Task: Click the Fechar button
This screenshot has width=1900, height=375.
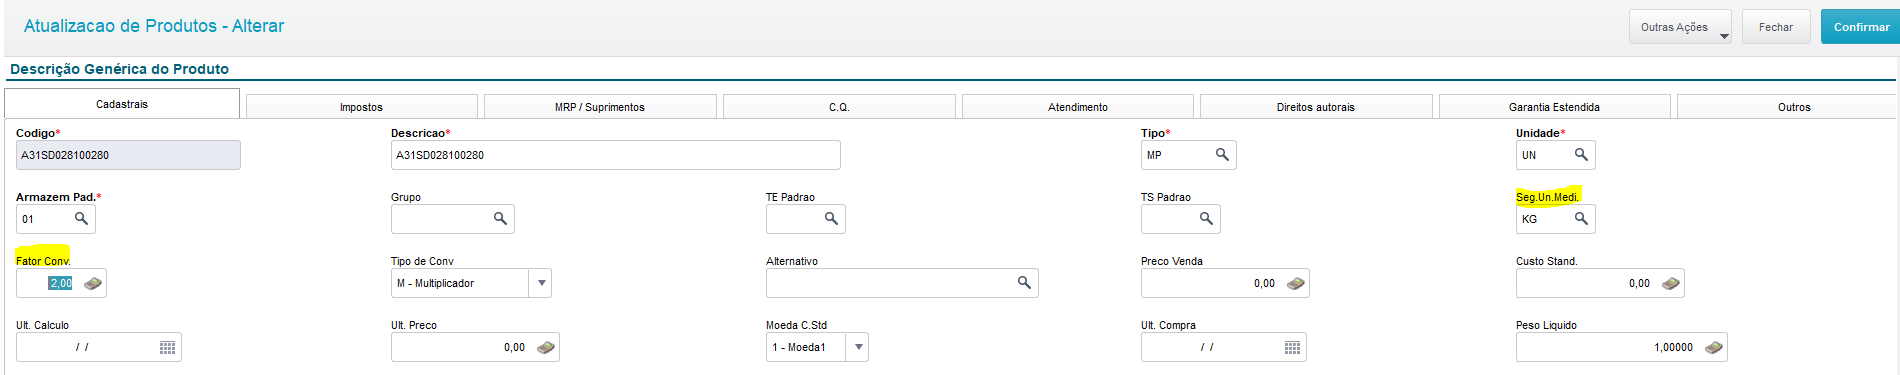Action: 1776,27
